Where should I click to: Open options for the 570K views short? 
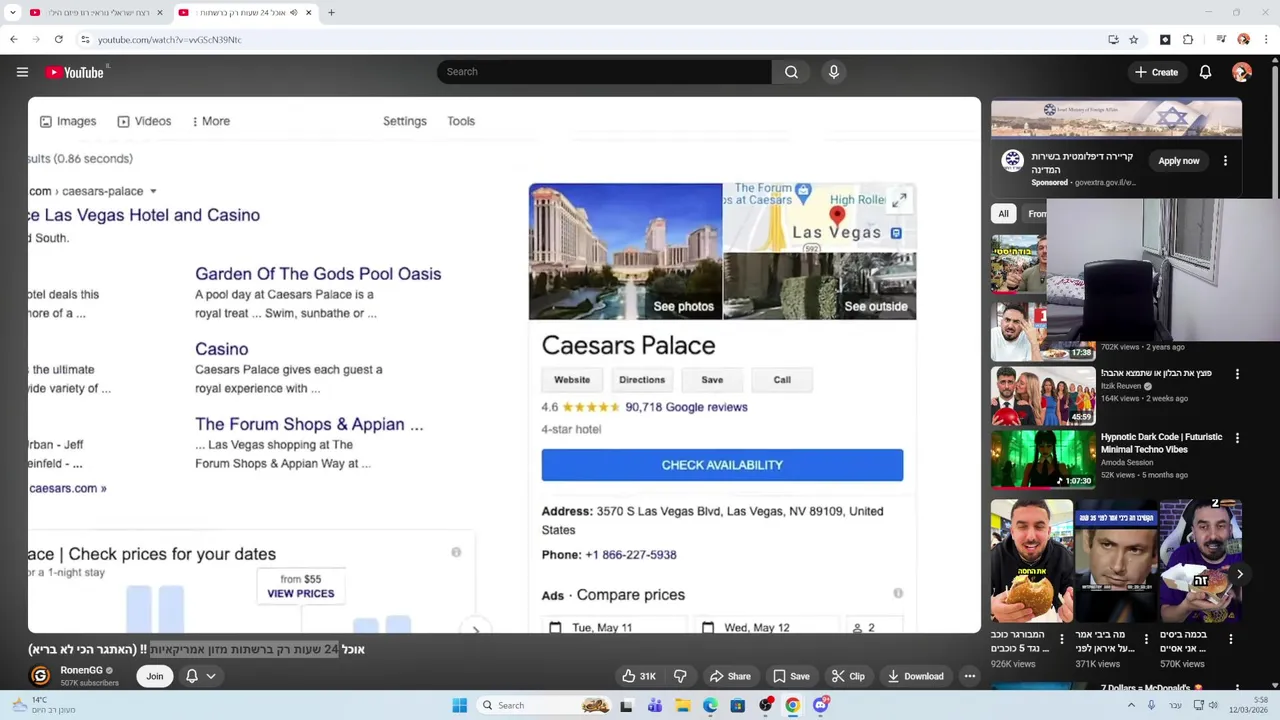coord(1231,639)
